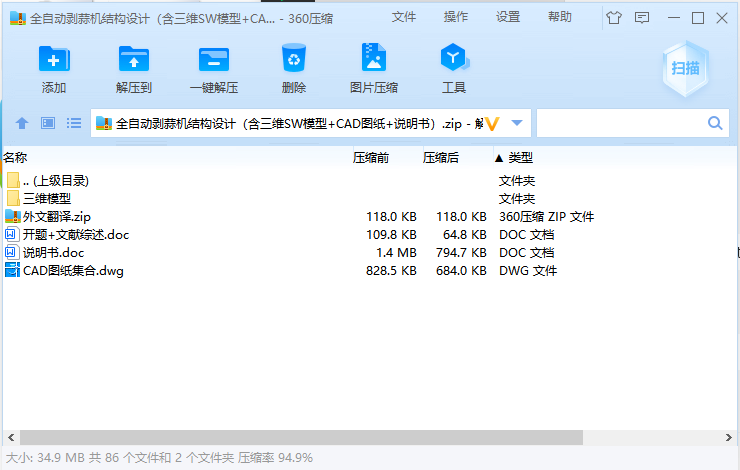Click the 三维模型 folder icon

13,198
